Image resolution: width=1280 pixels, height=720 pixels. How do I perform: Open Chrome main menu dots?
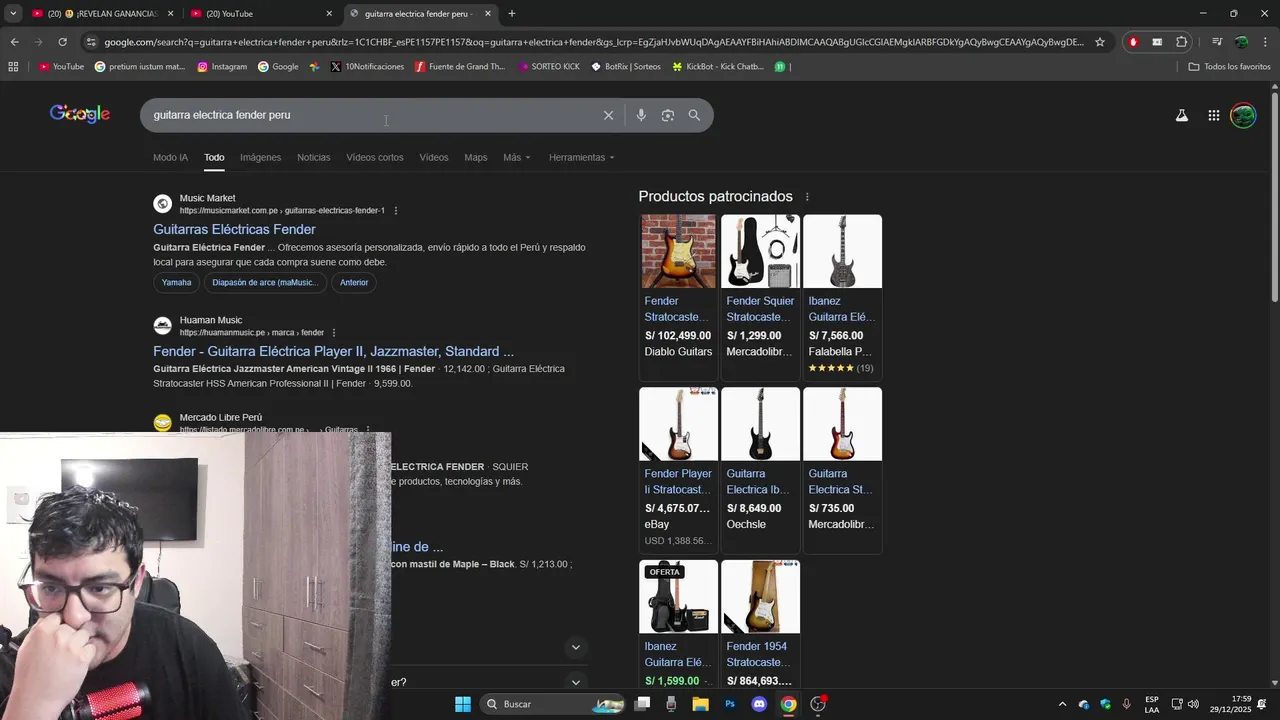[1266, 42]
